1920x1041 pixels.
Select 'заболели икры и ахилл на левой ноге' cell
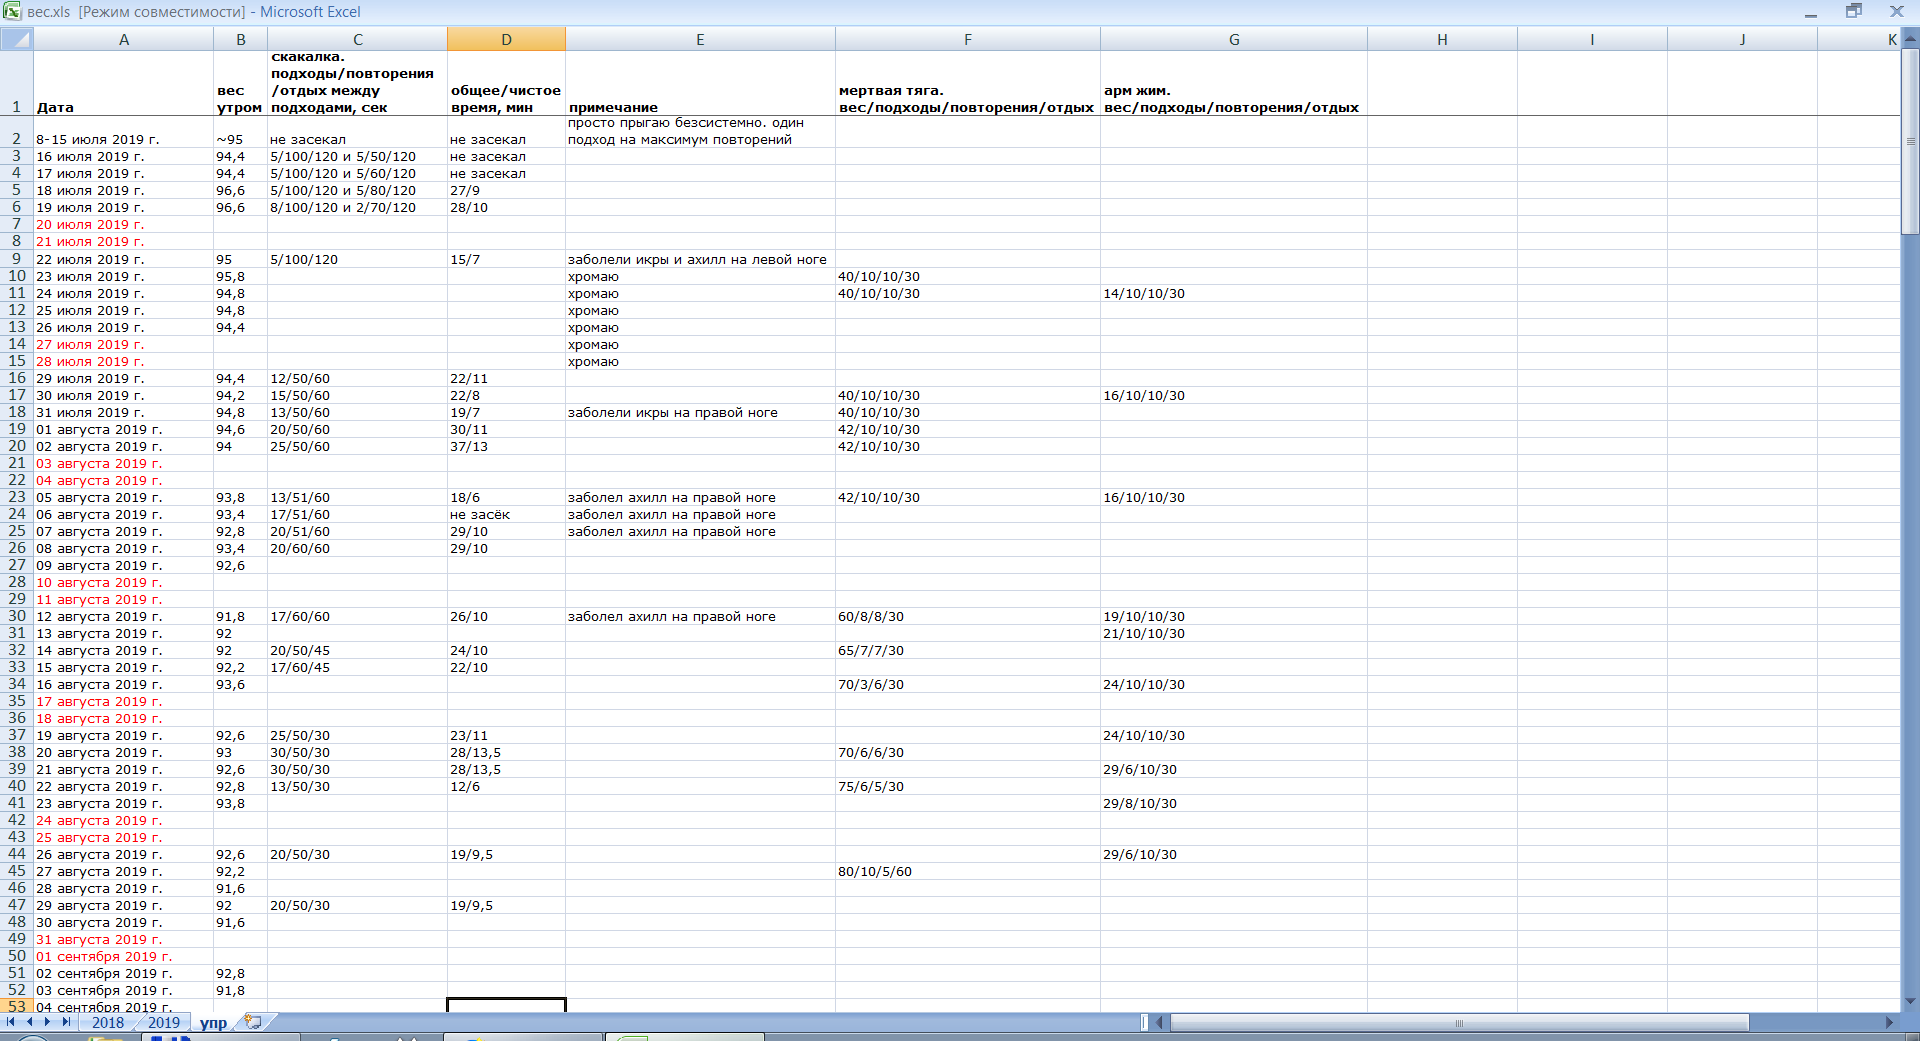click(x=700, y=259)
